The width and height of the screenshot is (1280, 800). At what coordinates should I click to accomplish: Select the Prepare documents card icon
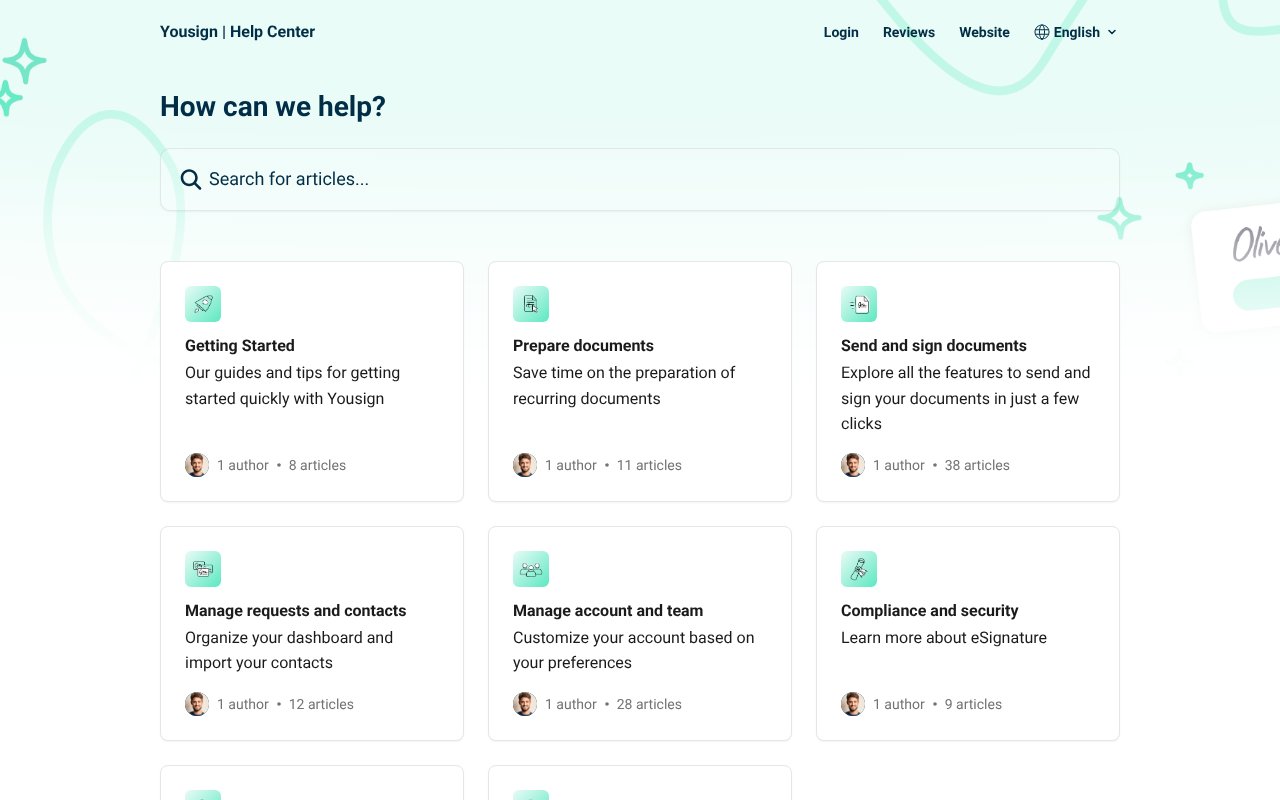[531, 304]
